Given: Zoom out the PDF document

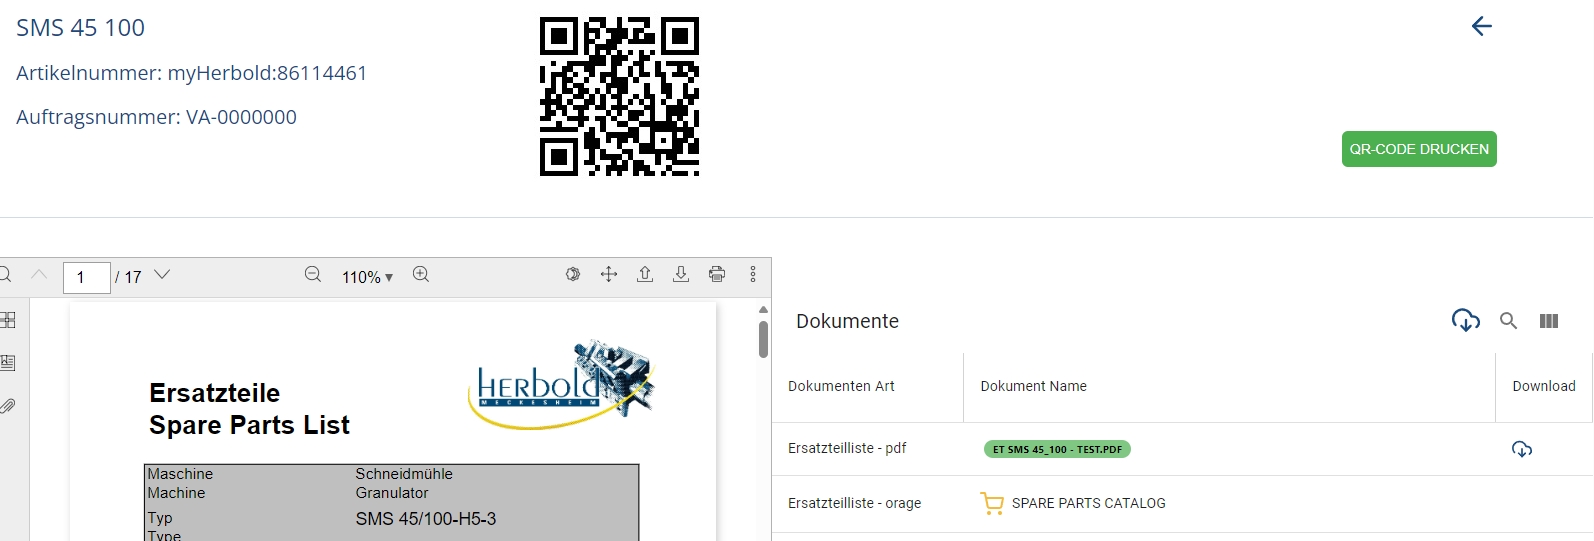Looking at the screenshot, I should (x=313, y=275).
